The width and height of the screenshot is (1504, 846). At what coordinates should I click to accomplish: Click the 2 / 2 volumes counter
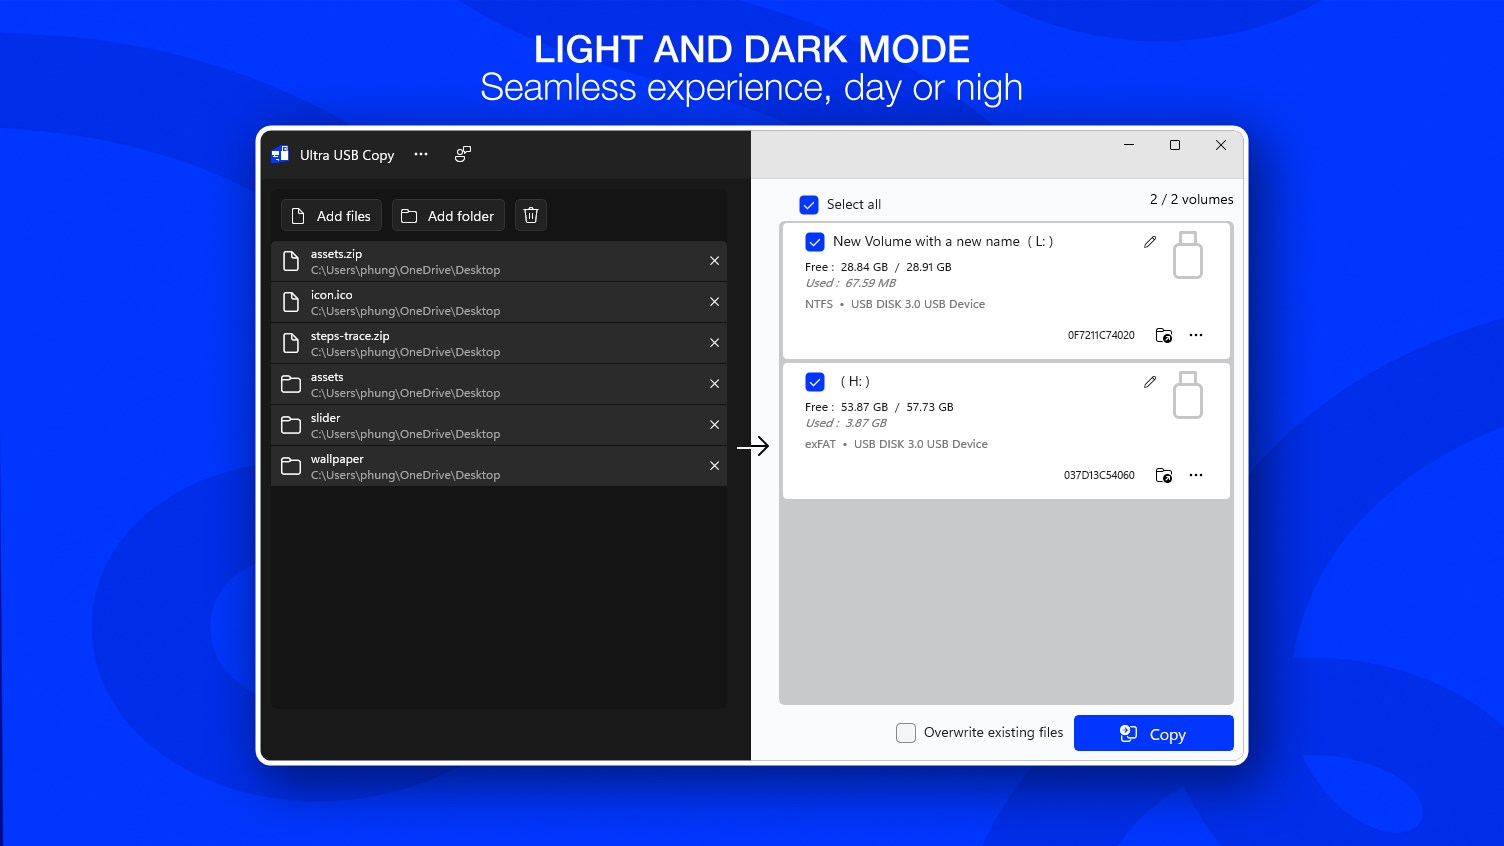(1191, 199)
